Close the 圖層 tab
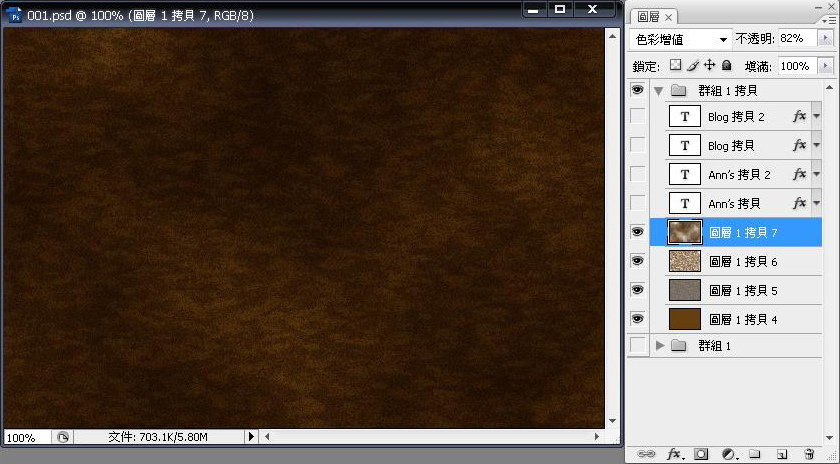The width and height of the screenshot is (840, 464). (x=669, y=18)
